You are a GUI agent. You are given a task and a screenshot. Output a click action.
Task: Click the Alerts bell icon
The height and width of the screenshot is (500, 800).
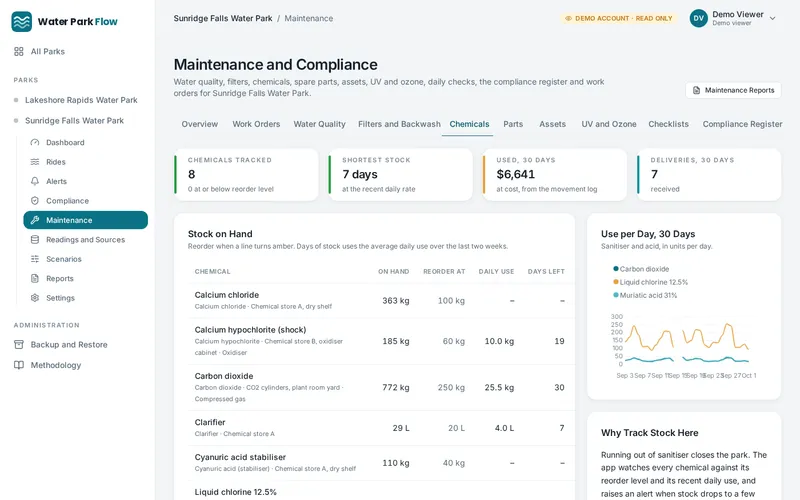[35, 181]
